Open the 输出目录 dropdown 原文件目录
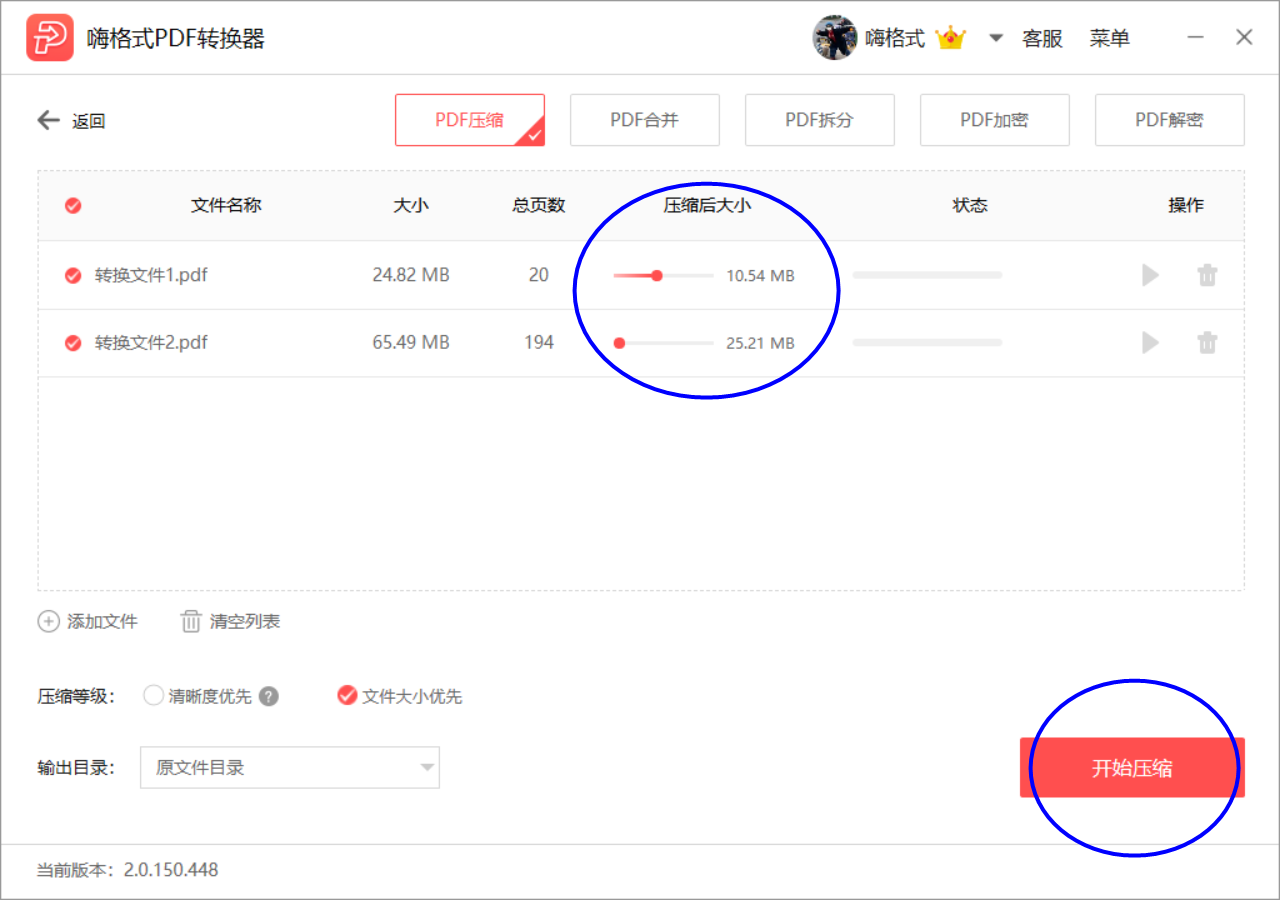This screenshot has width=1280, height=900. (290, 768)
